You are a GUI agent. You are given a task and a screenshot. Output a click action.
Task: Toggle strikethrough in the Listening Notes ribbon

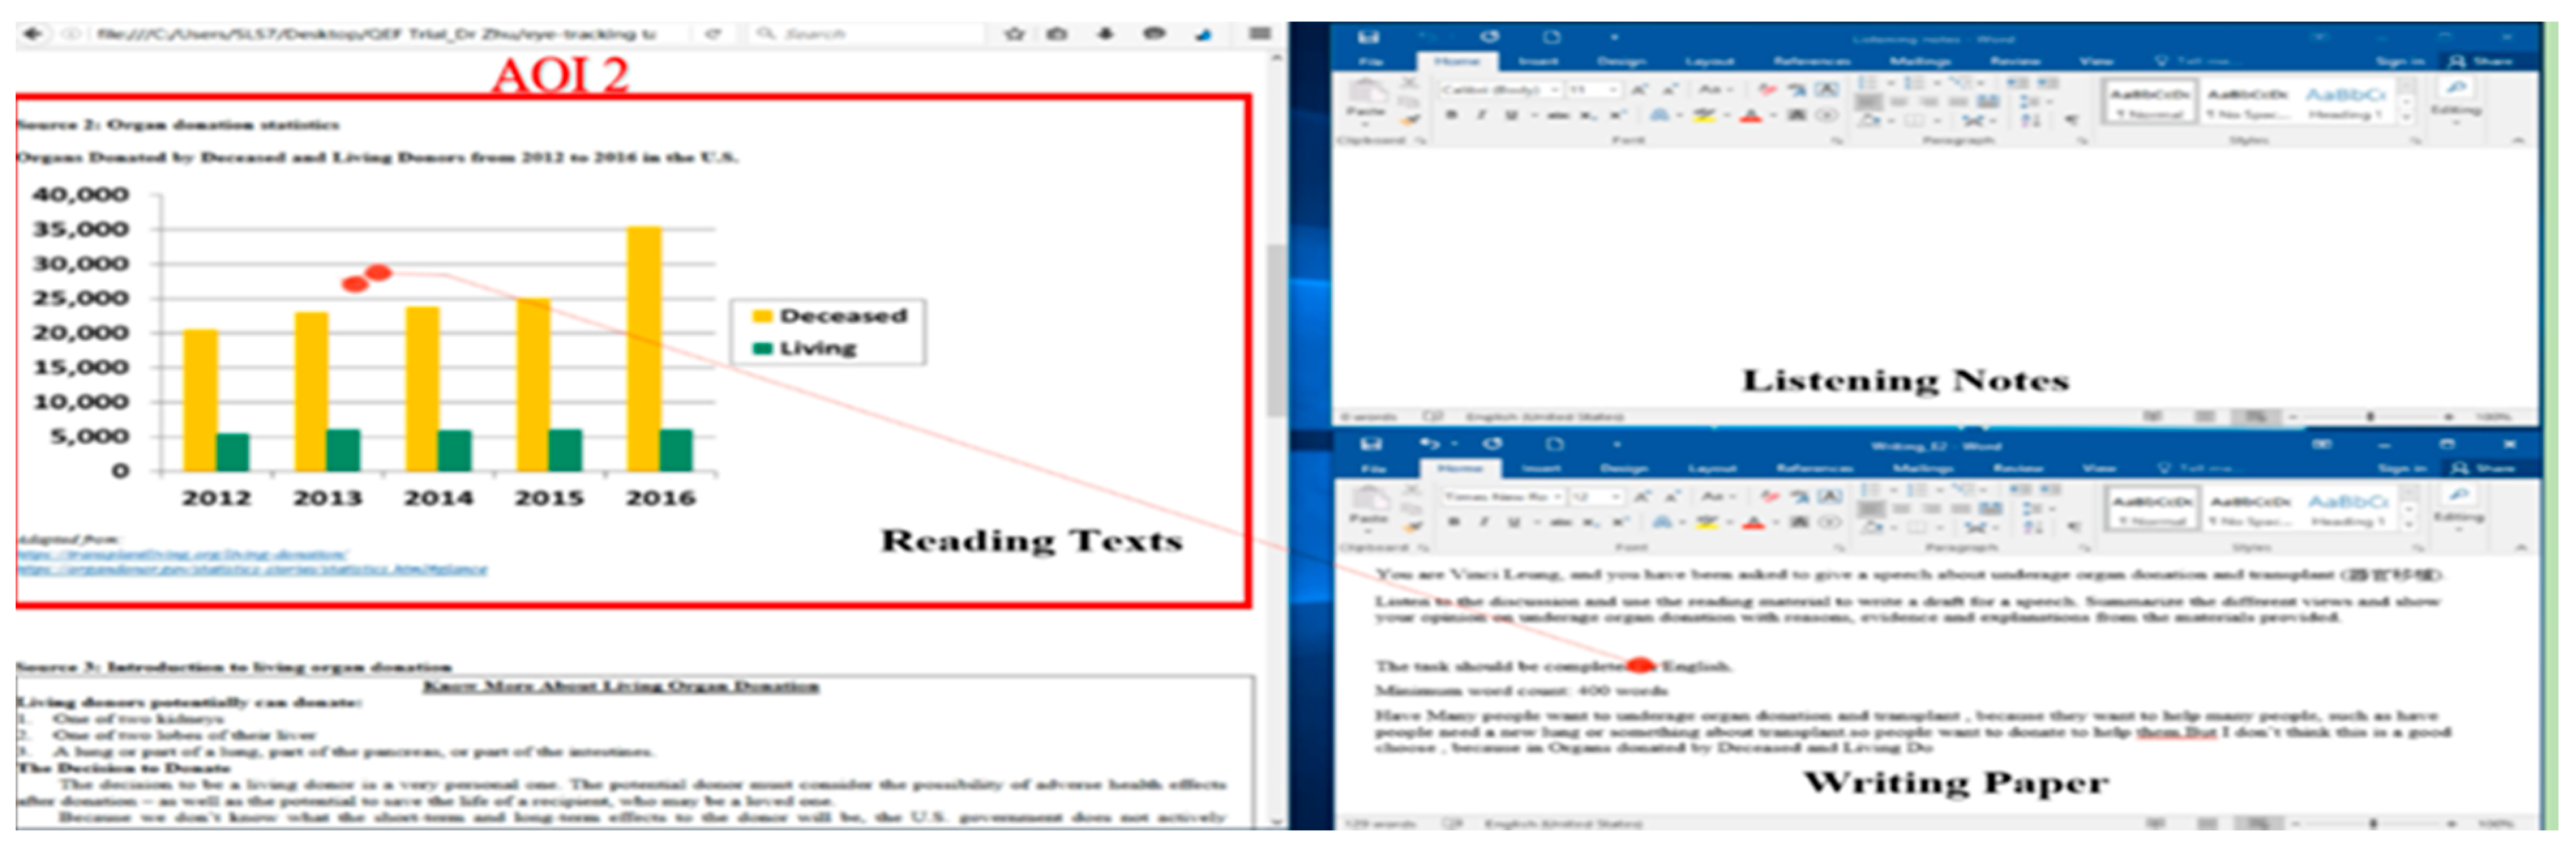[1557, 115]
